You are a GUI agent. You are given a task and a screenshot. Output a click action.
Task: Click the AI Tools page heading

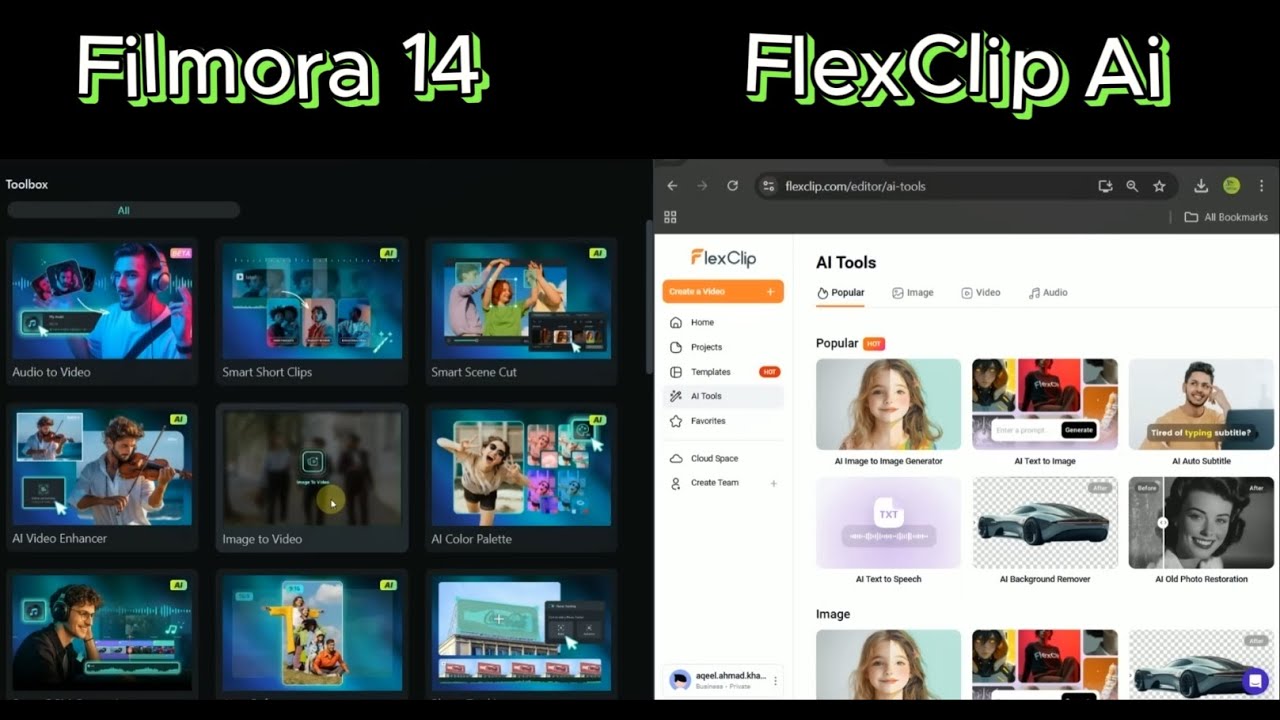pyautogui.click(x=846, y=262)
